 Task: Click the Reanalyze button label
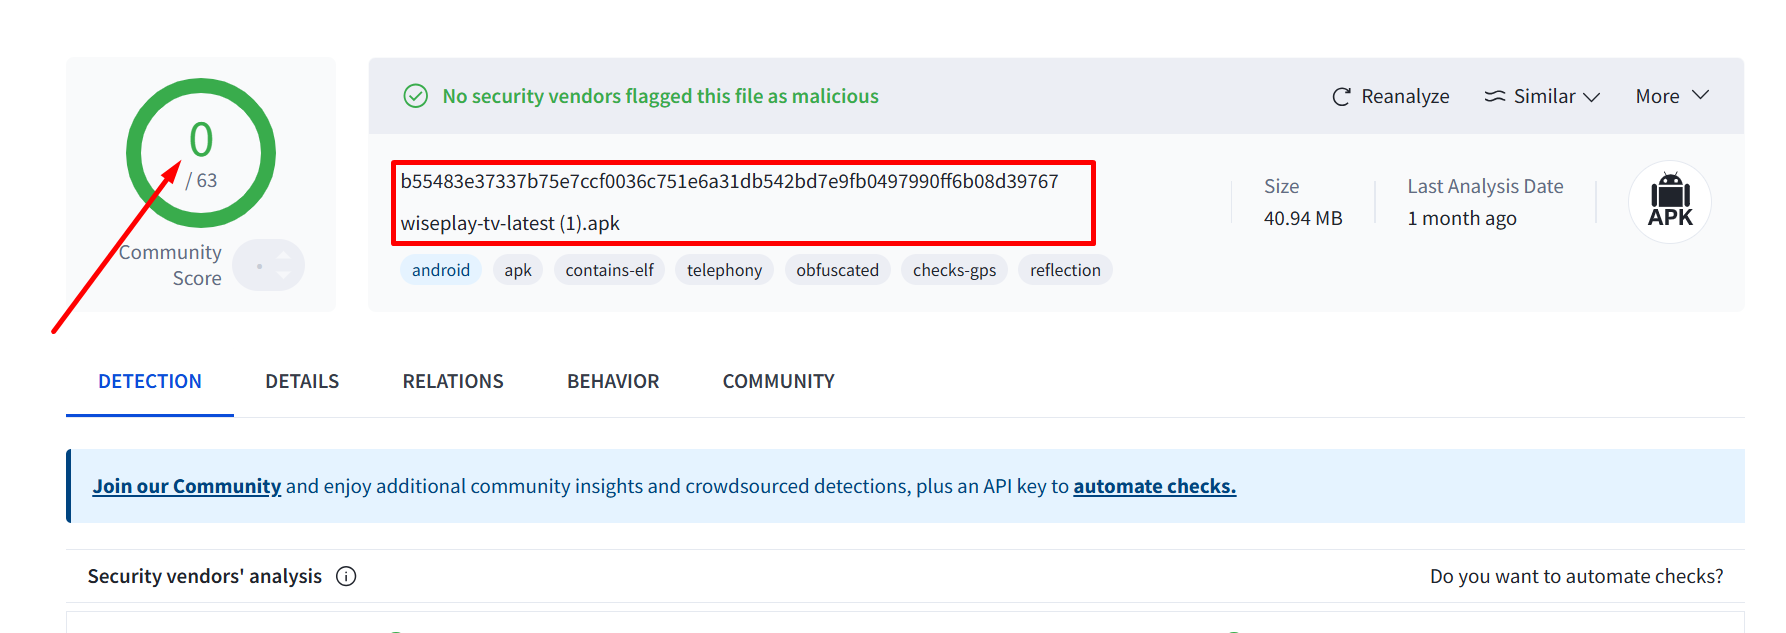1405,97
